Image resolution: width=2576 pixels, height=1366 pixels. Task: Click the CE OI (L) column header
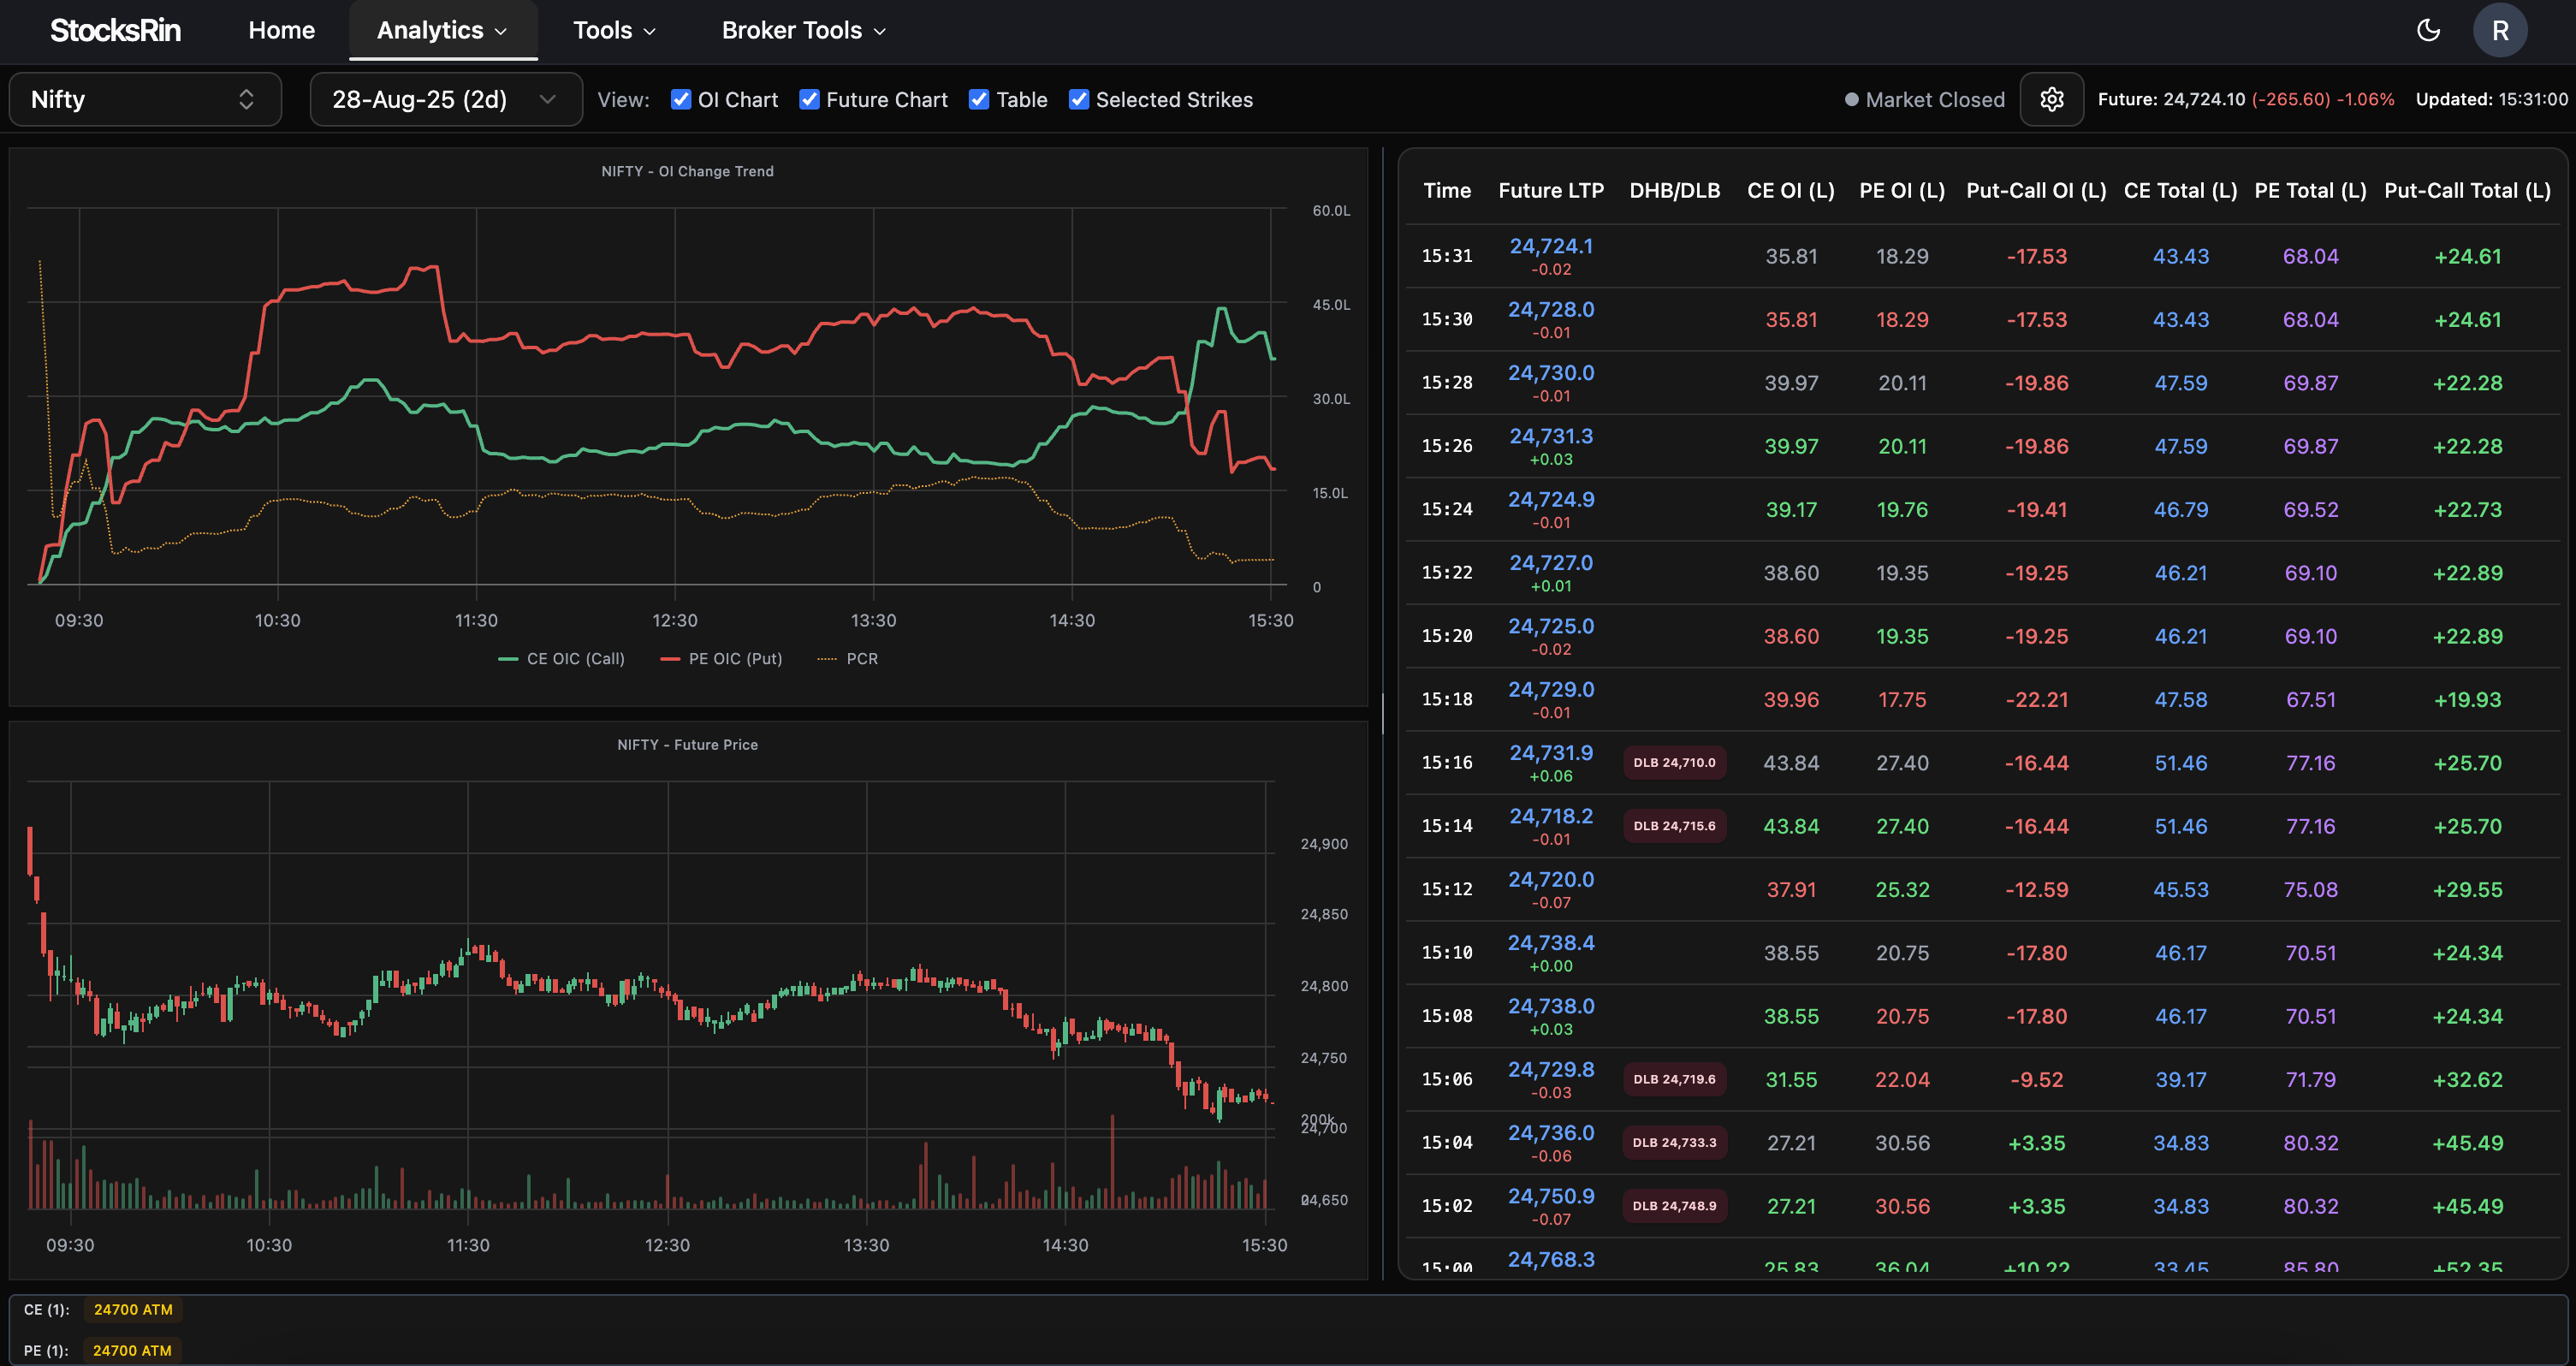(1790, 190)
